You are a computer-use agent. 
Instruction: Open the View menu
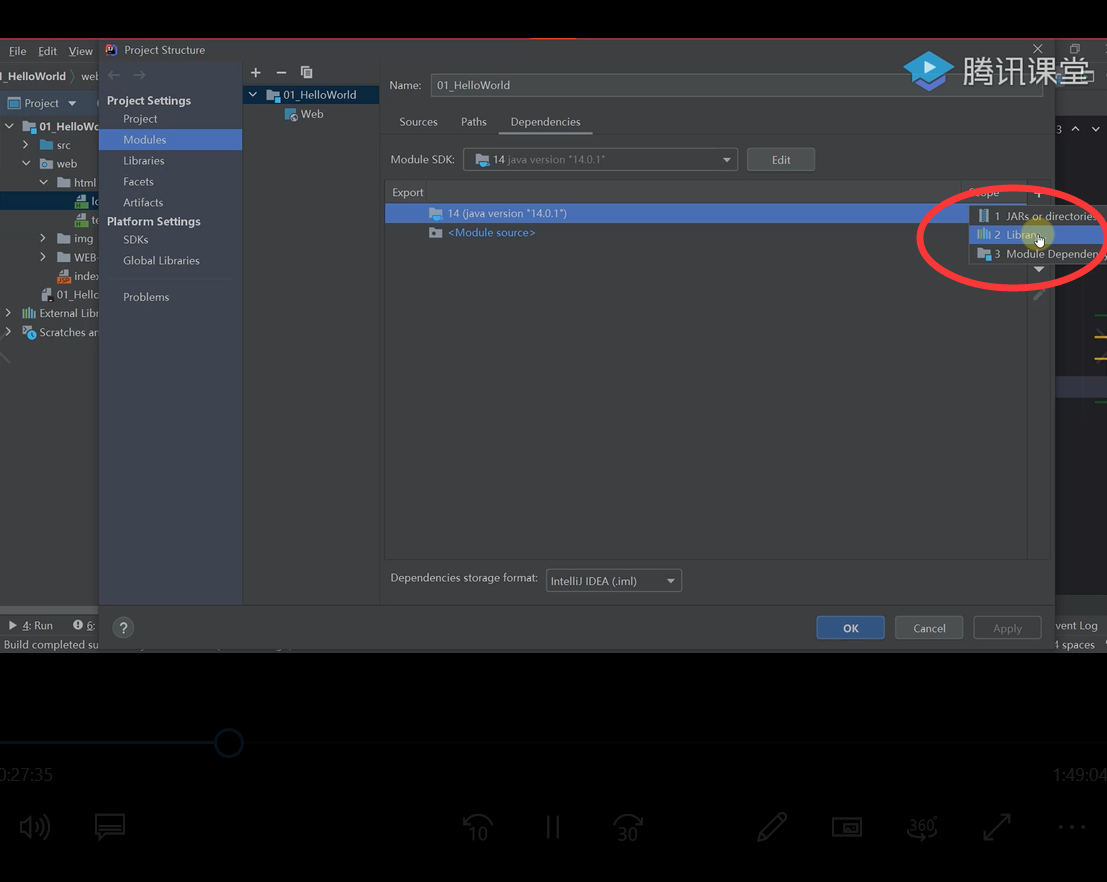80,51
